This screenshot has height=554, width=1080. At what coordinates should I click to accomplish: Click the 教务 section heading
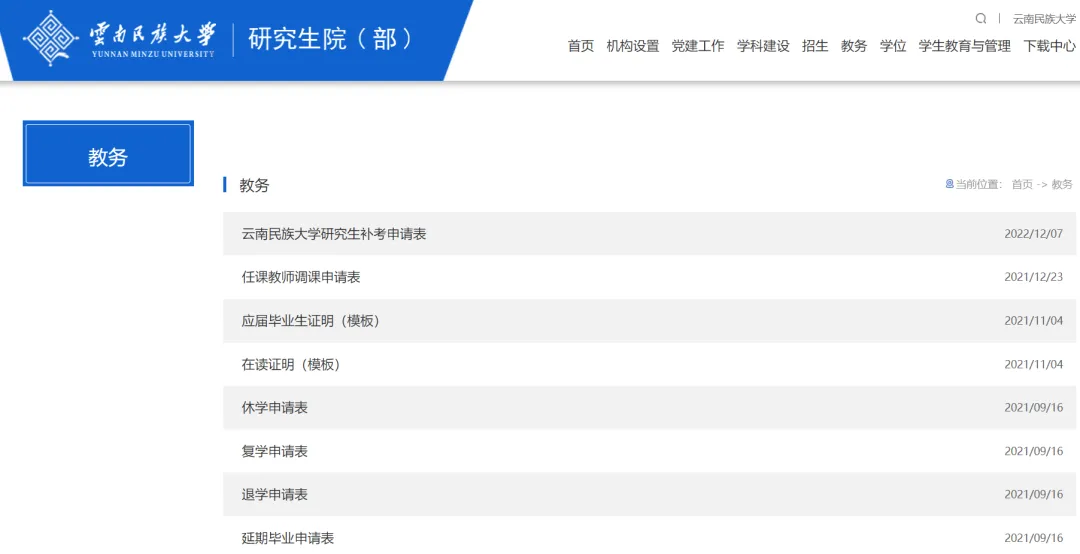254,185
